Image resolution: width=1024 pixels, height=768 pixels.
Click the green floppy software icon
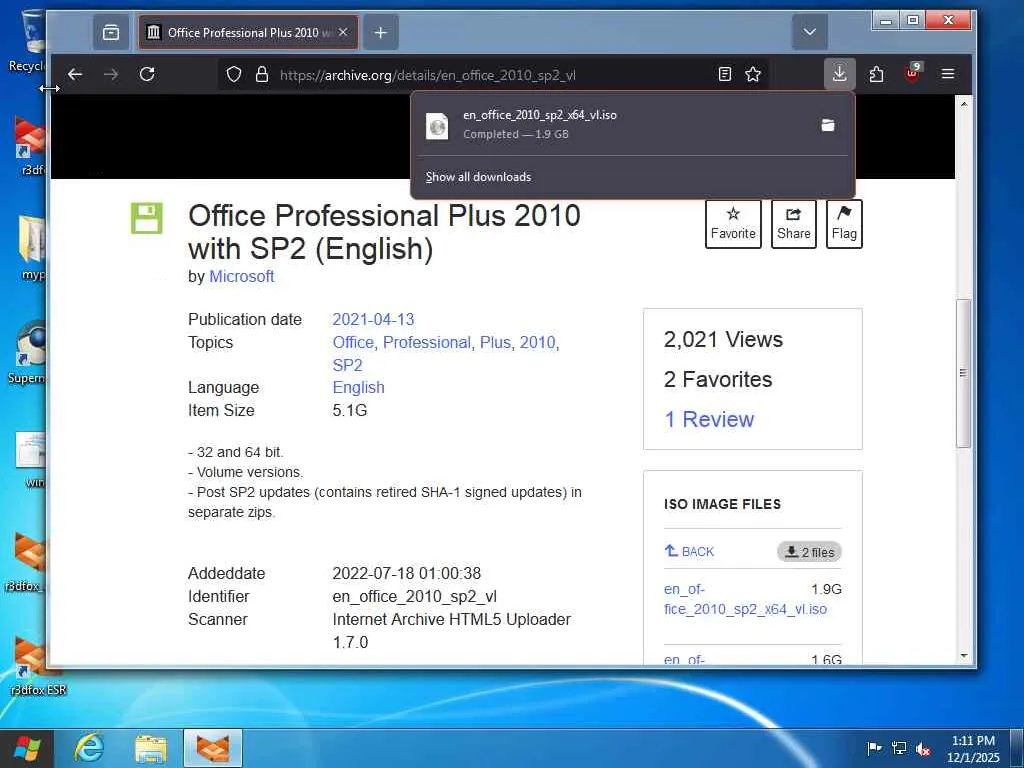[x=146, y=218]
